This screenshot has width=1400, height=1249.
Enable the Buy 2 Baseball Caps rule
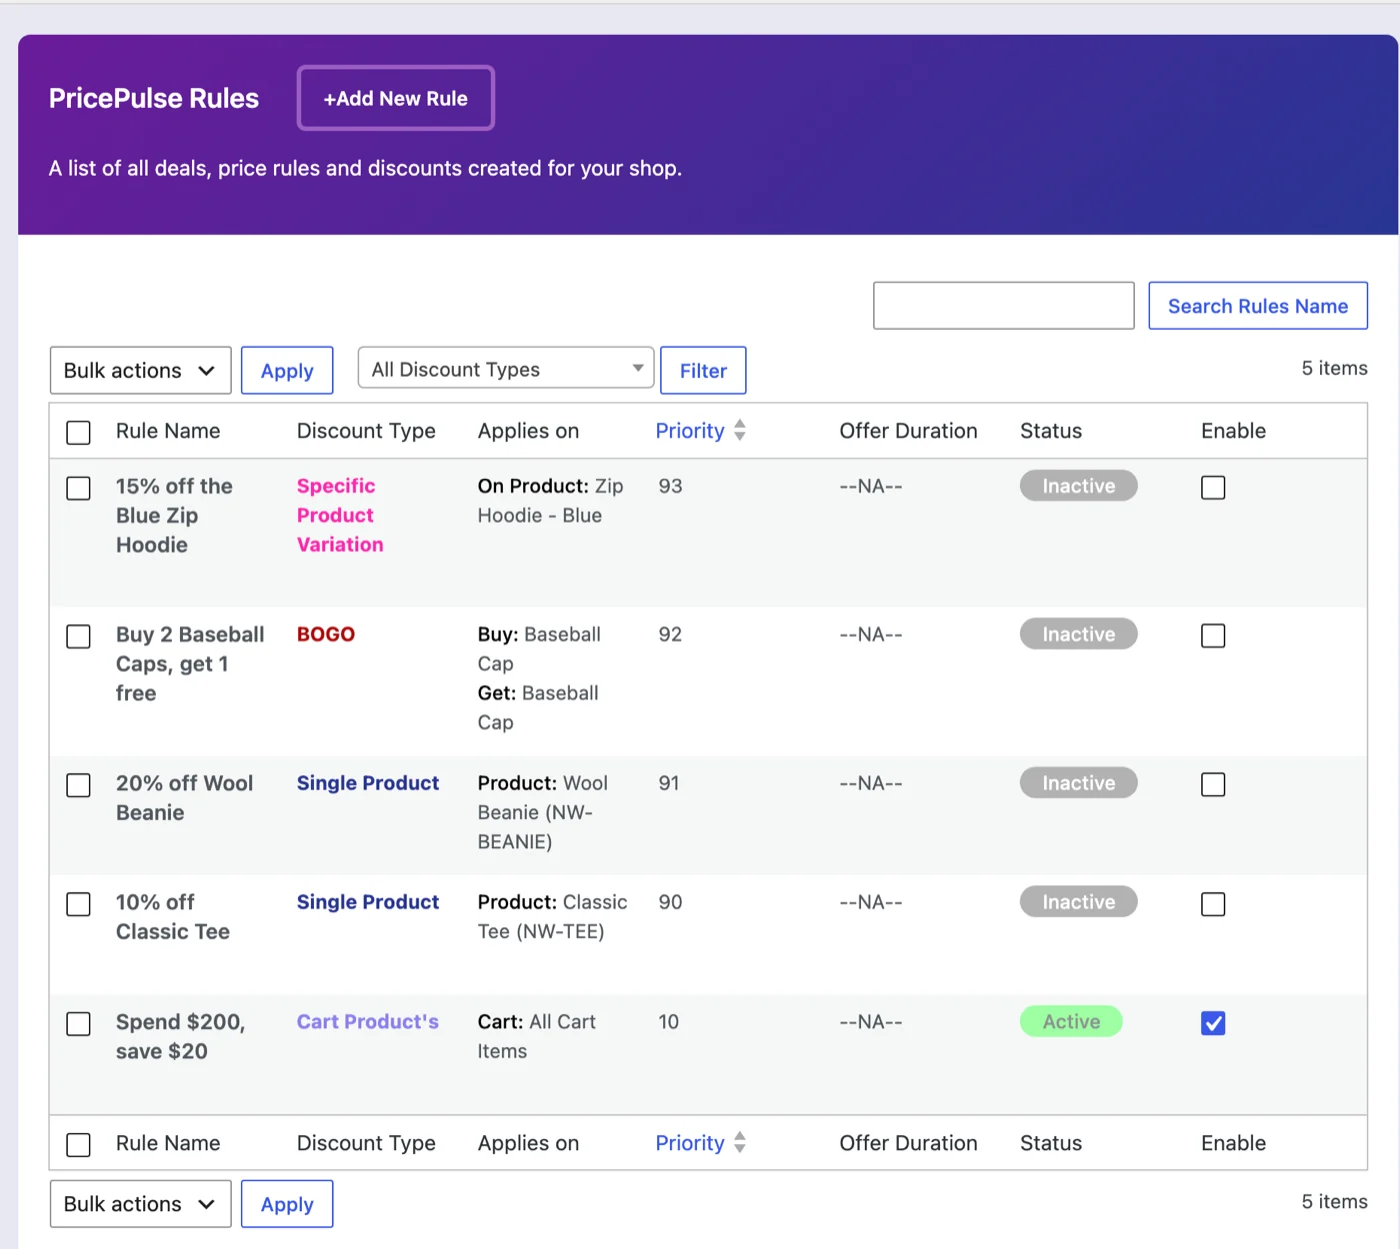pyautogui.click(x=1213, y=635)
